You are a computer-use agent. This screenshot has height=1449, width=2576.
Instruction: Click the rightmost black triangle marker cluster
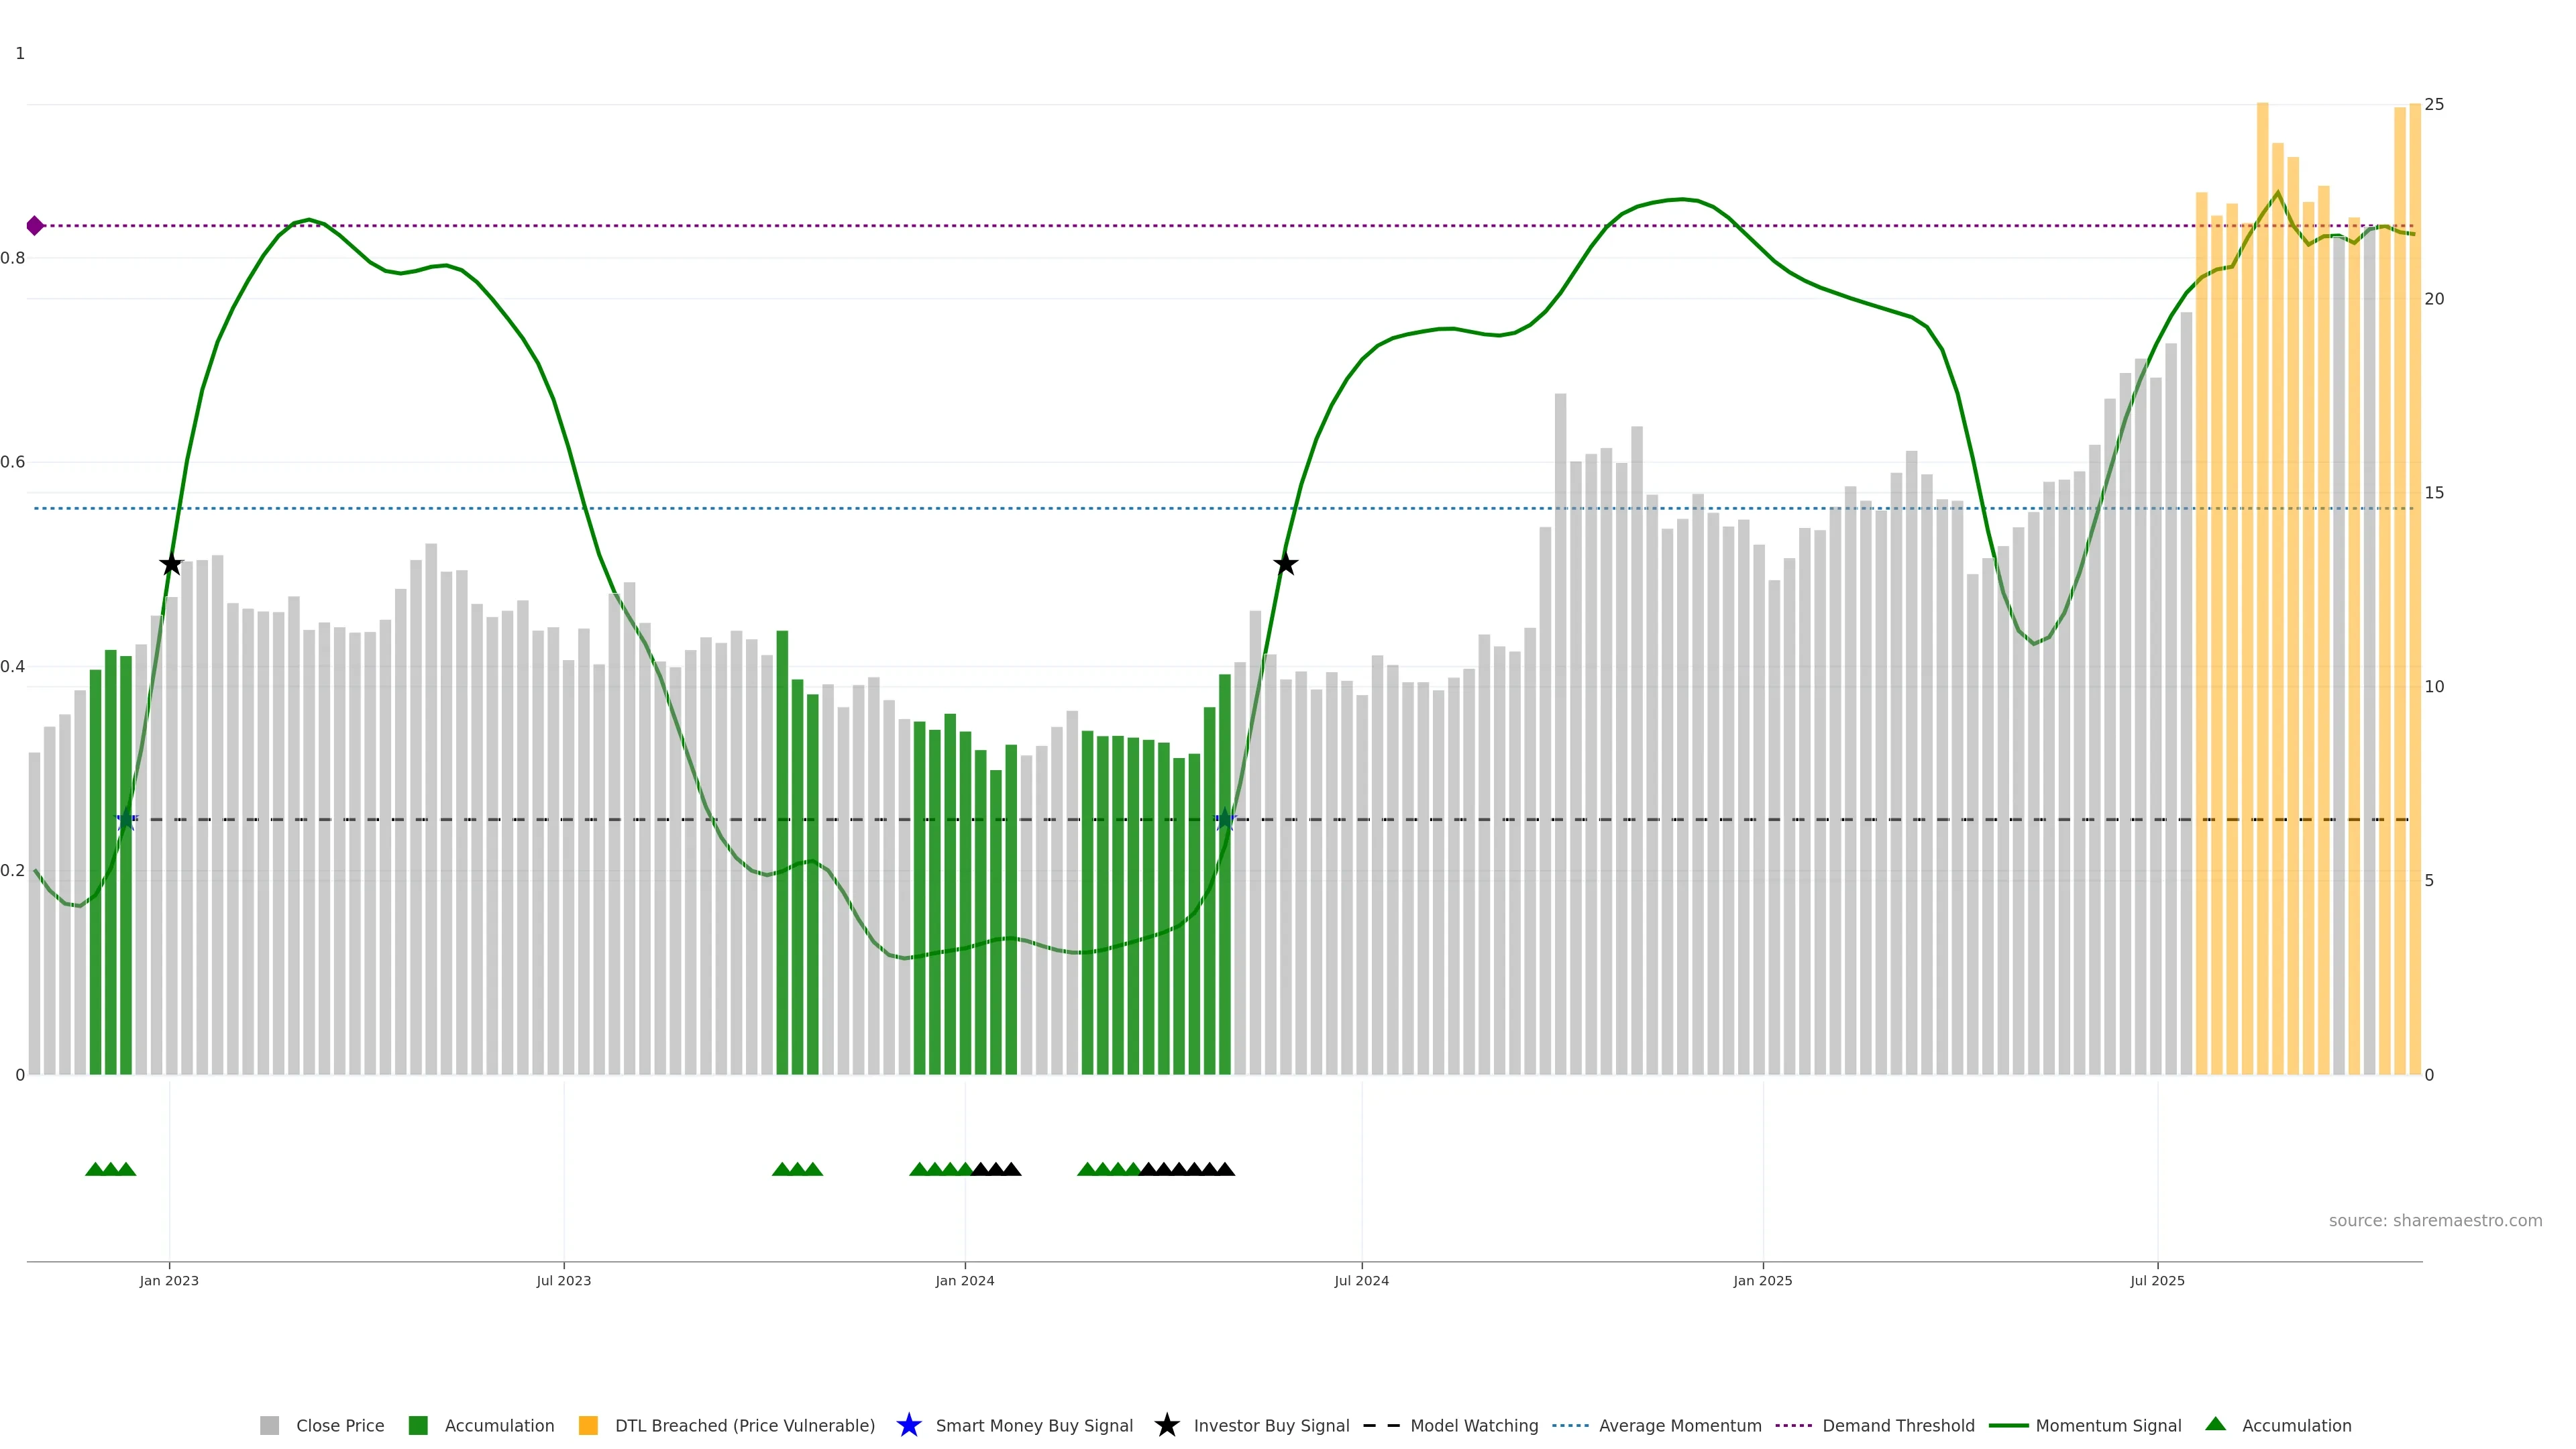[1187, 1169]
